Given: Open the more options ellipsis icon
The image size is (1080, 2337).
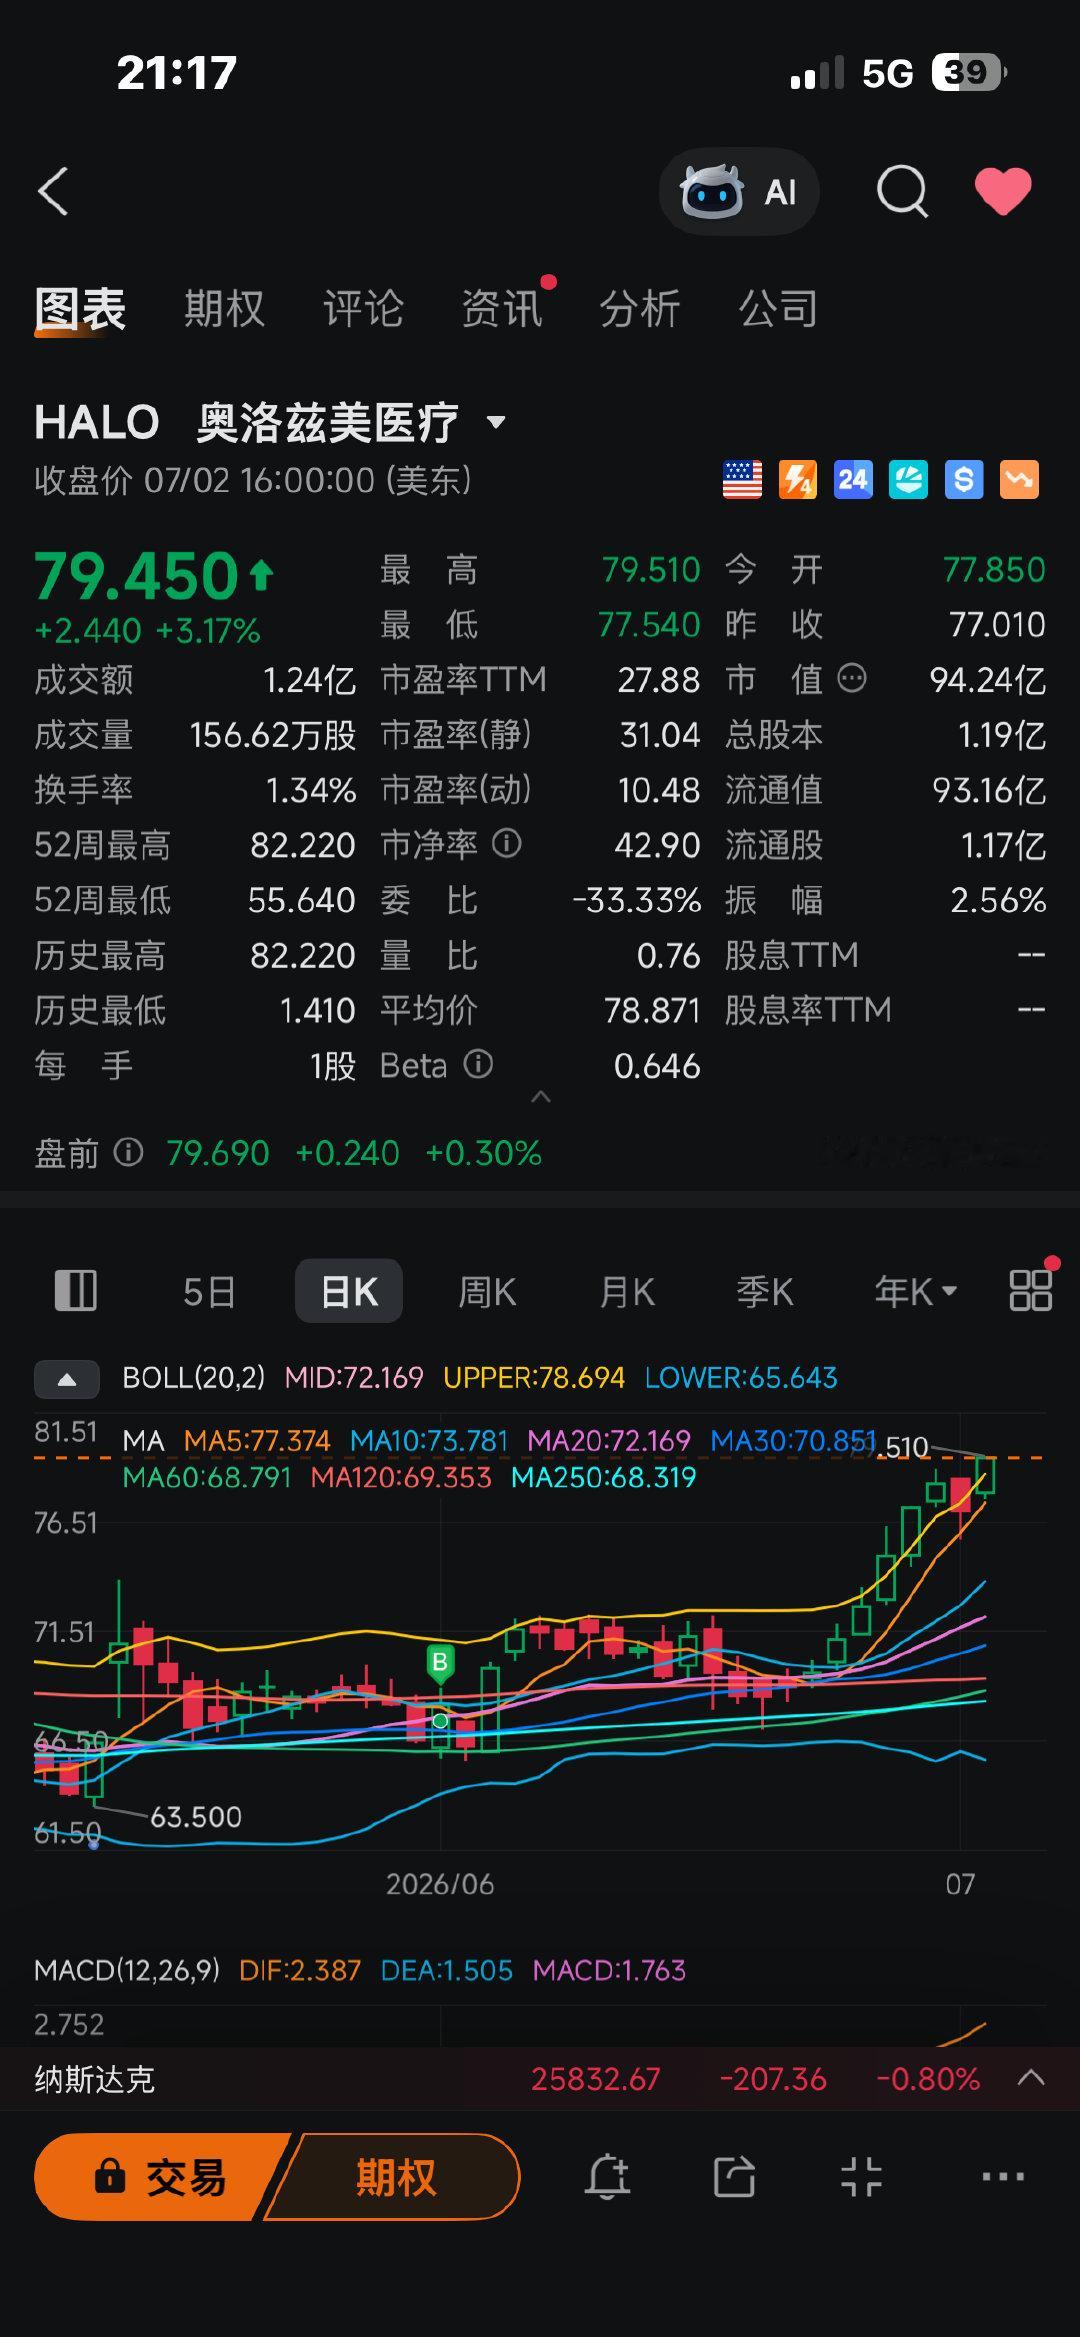Looking at the screenshot, I should [1003, 2177].
